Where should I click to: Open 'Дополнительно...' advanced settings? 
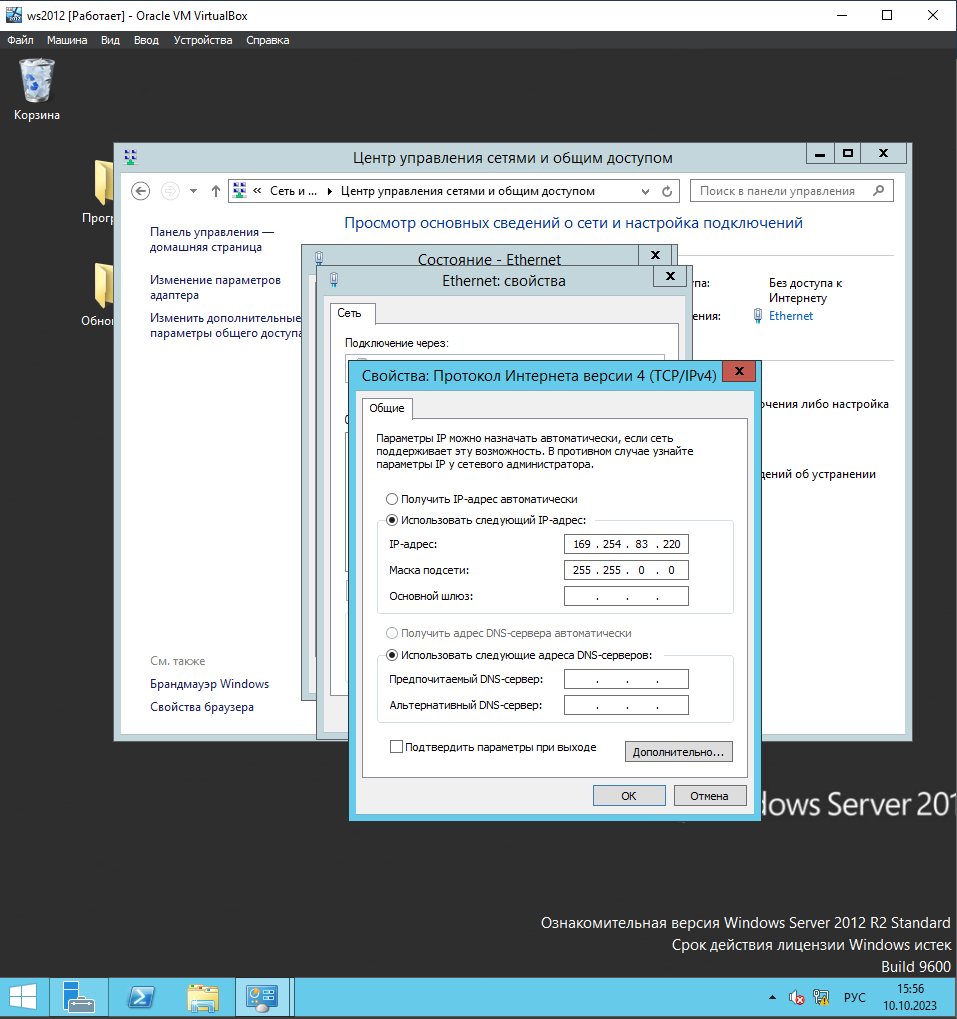[678, 752]
